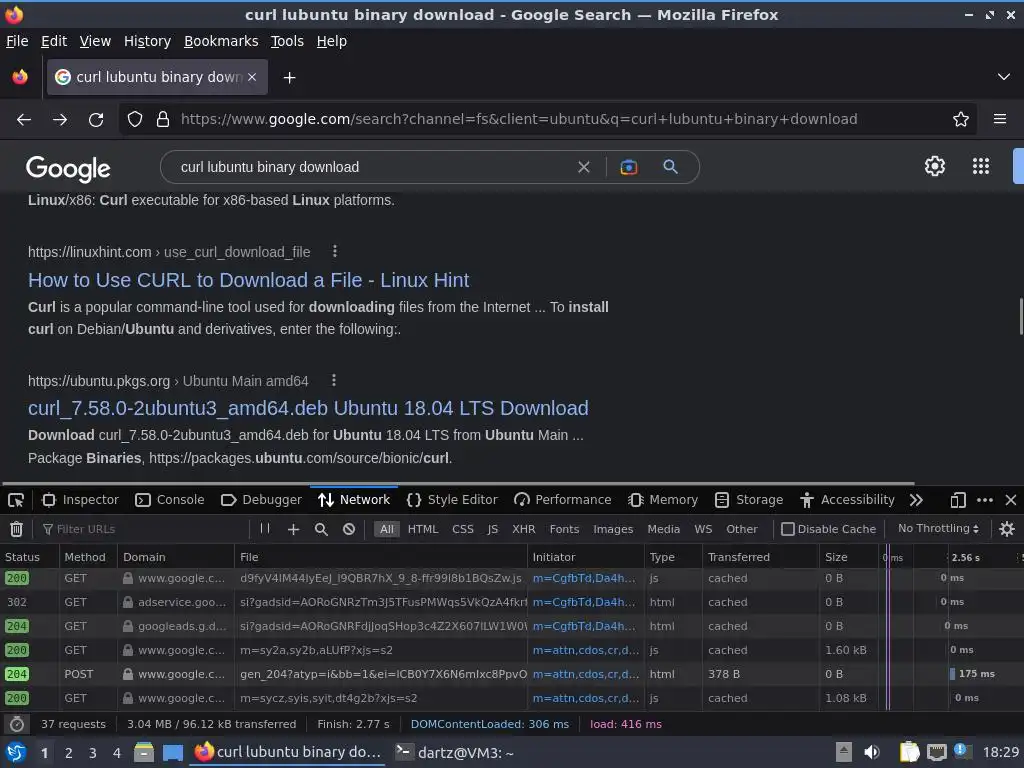Filter requests by Fonts
Screen dimensions: 1024x768
point(564,529)
